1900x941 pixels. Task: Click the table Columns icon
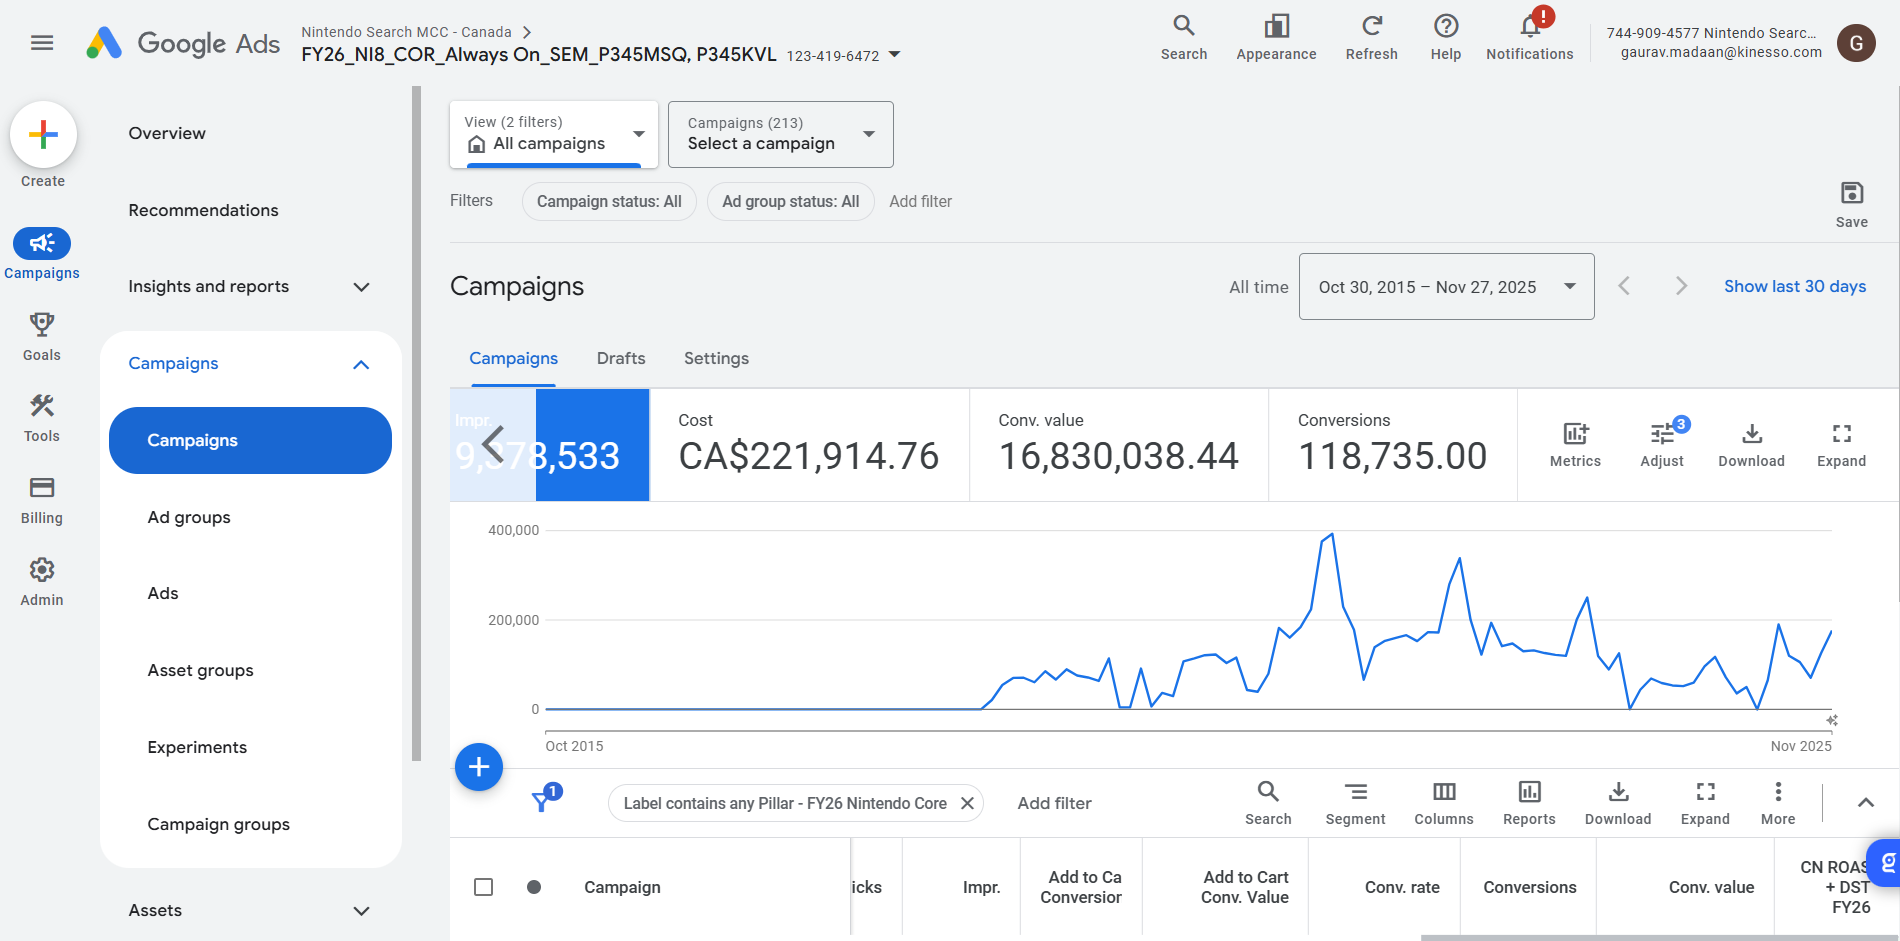coord(1443,793)
